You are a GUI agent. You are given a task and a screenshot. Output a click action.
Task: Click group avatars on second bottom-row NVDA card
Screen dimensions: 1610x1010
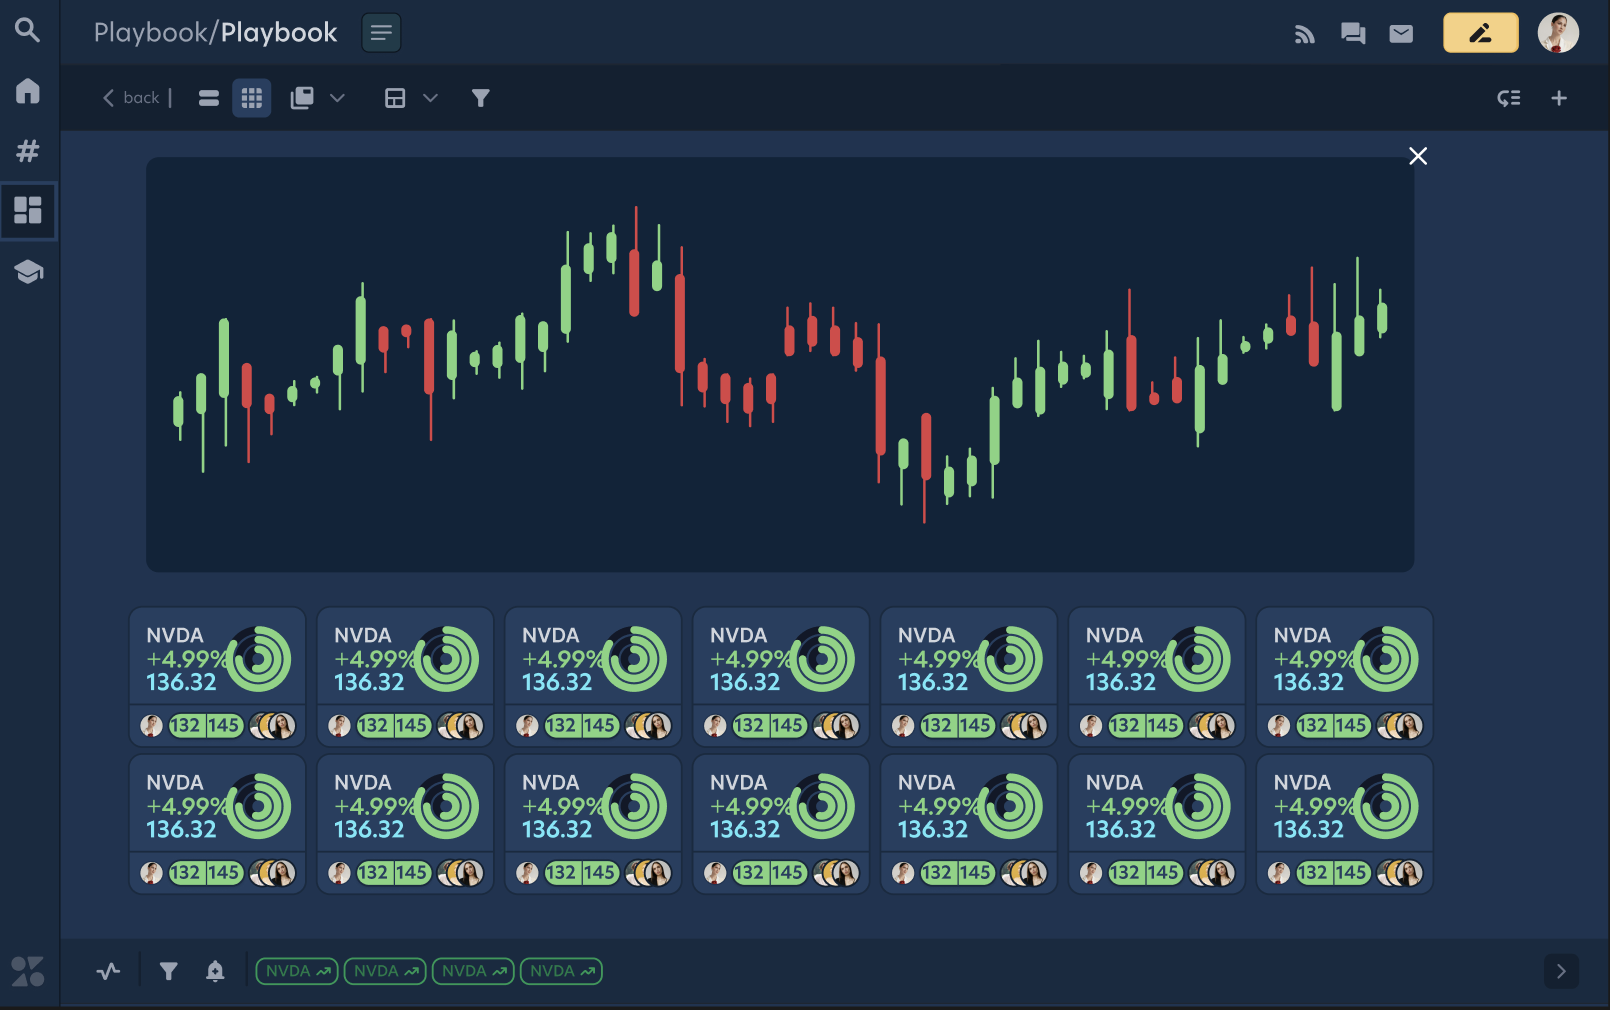click(460, 873)
